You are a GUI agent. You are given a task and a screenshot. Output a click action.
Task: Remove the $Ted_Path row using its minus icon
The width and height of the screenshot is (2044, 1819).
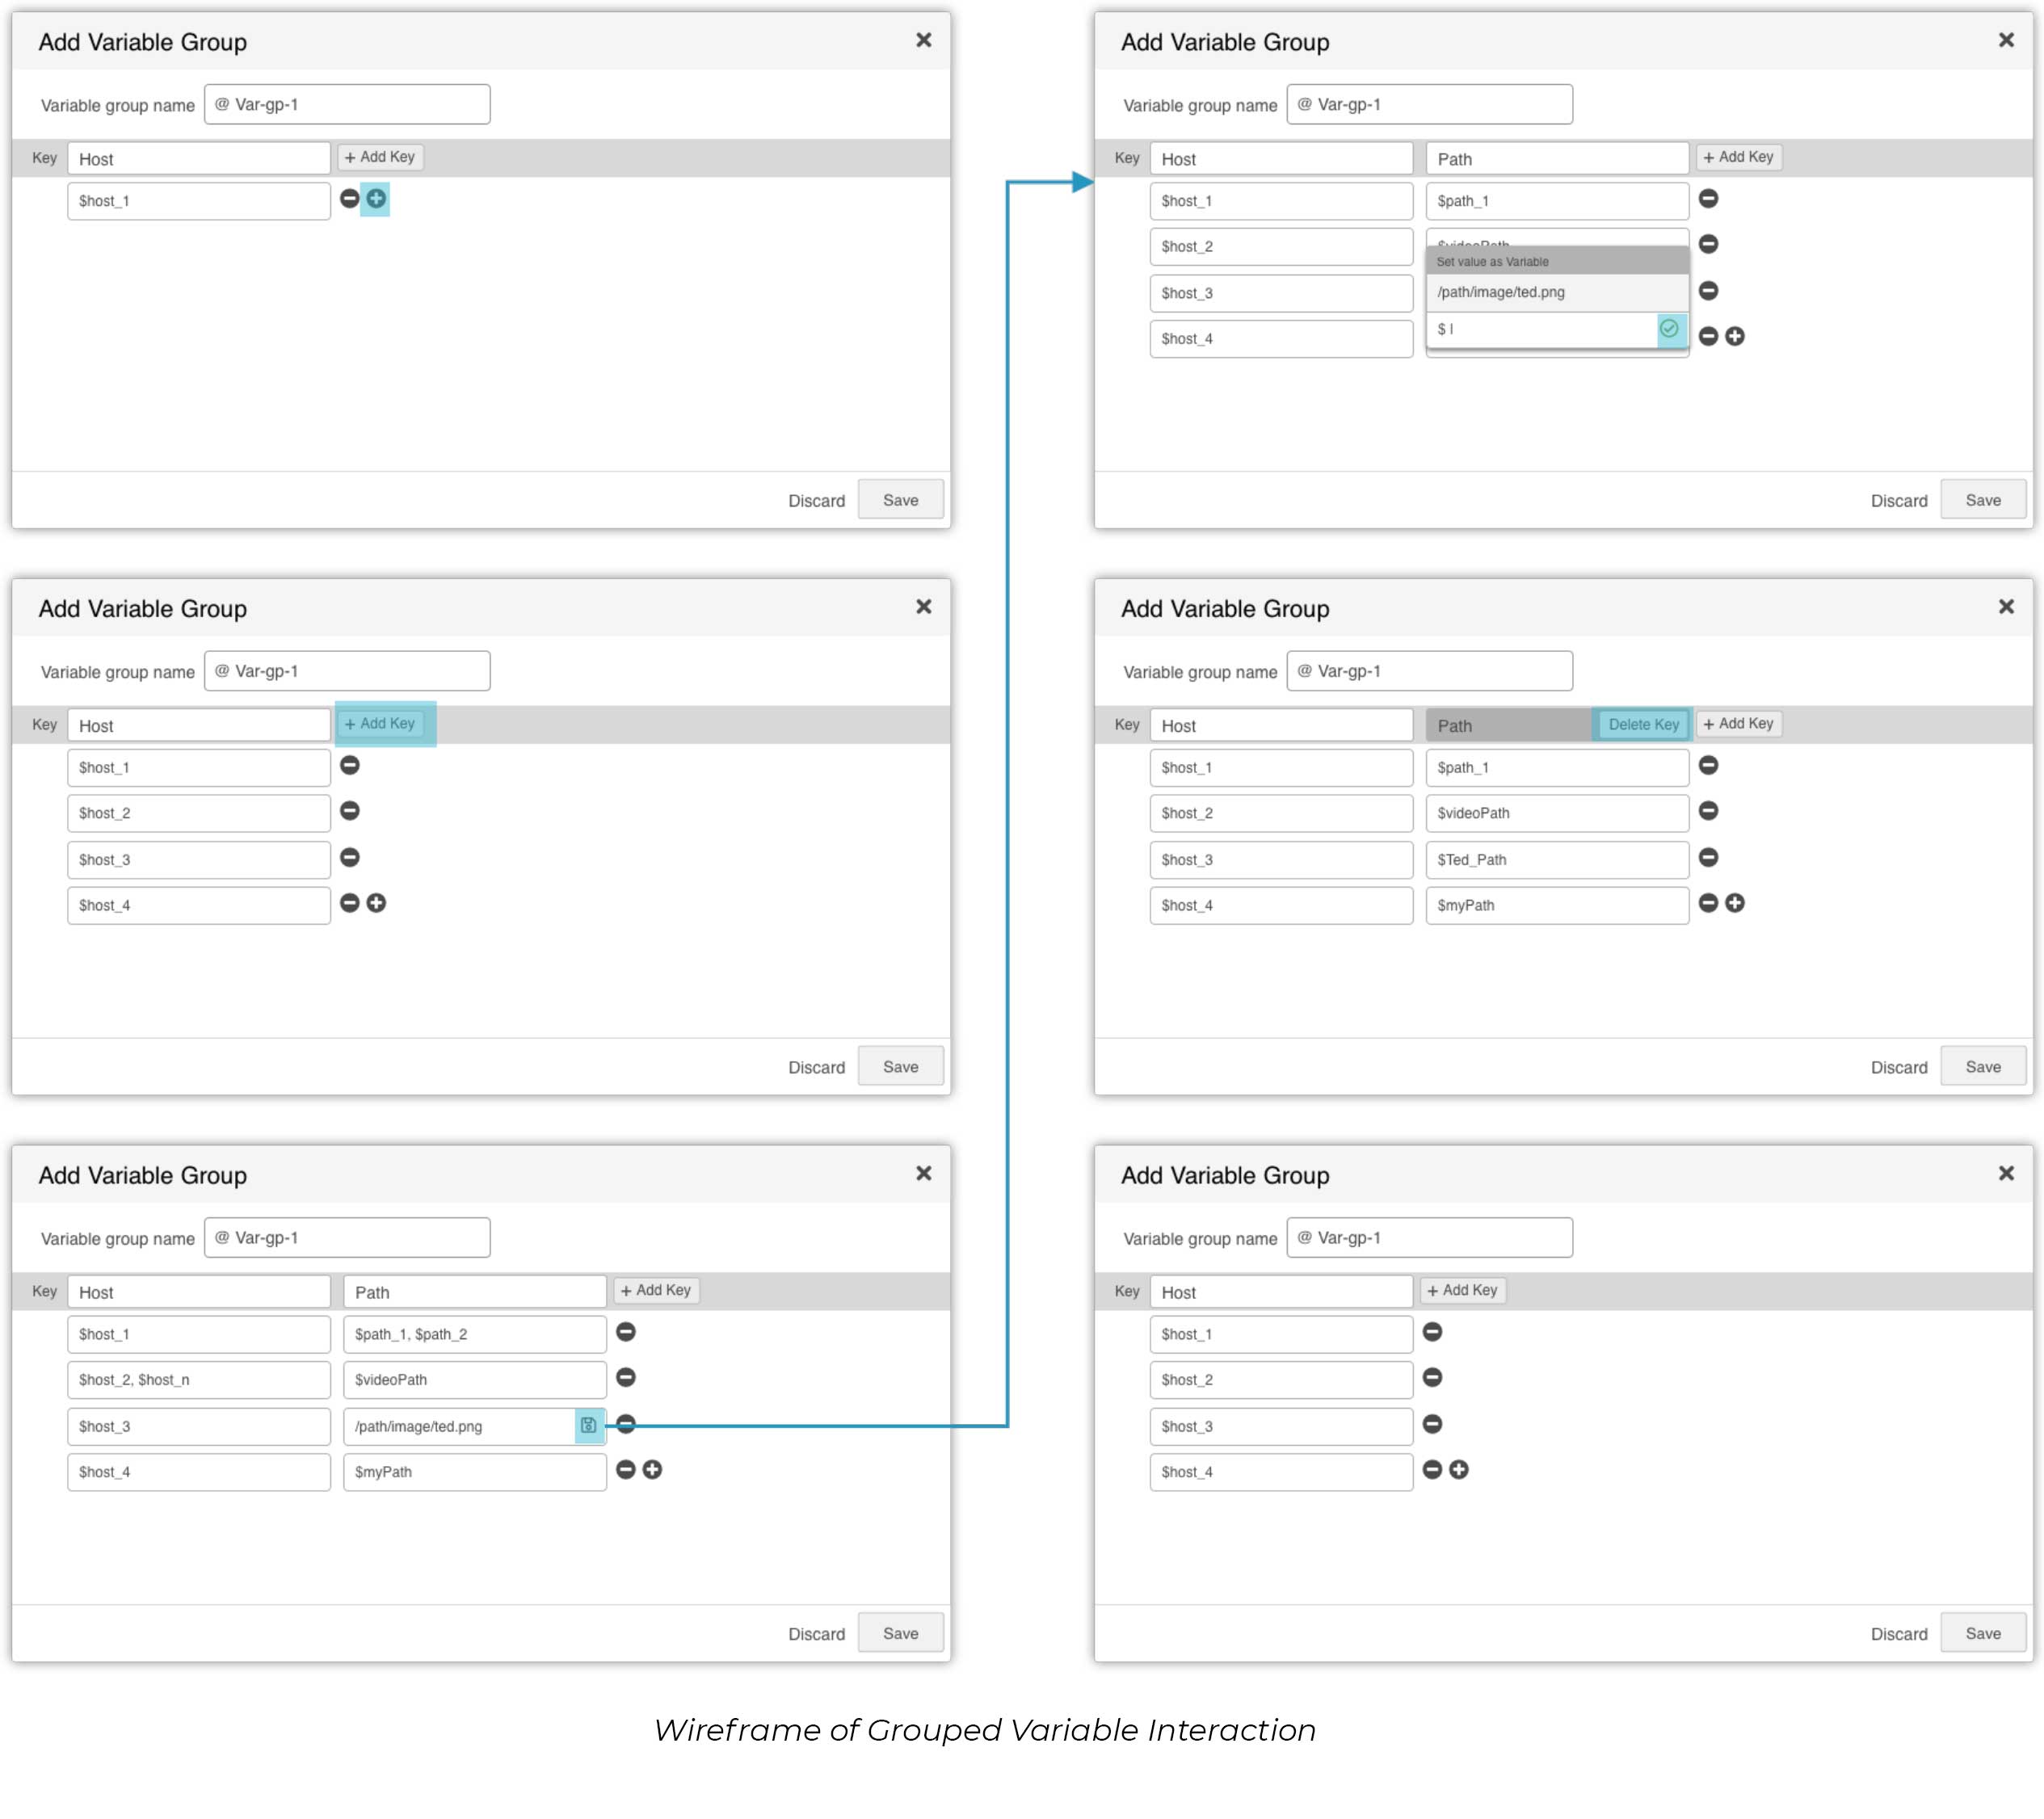(x=1708, y=858)
